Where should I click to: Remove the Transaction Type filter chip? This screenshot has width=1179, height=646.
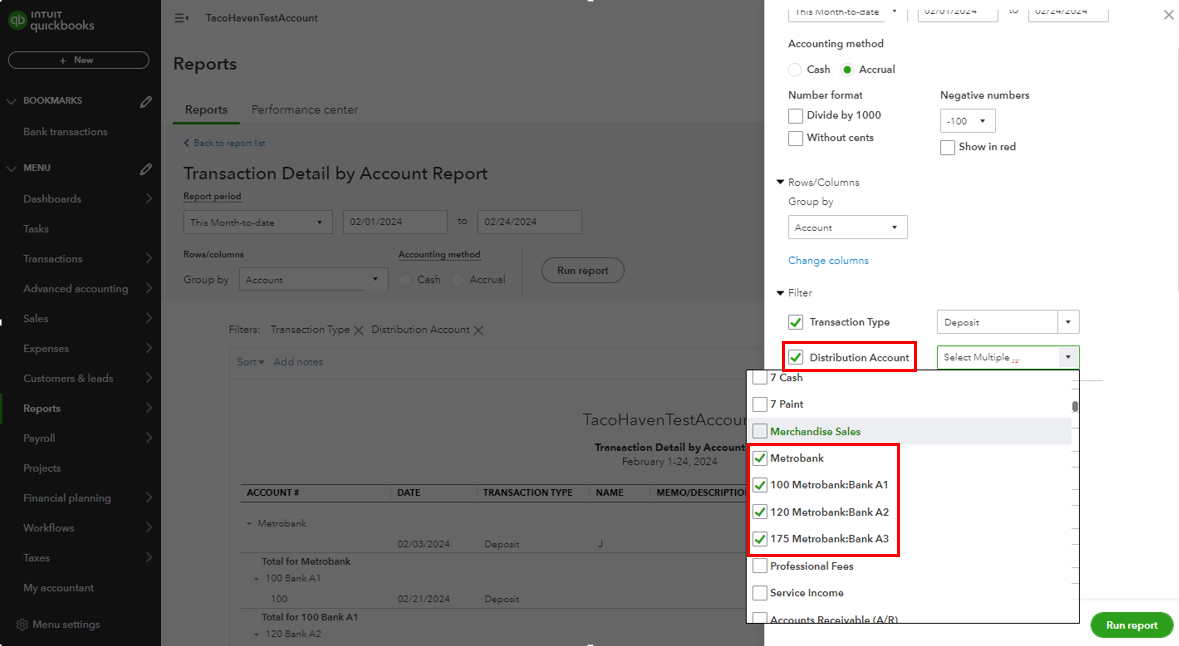[359, 330]
